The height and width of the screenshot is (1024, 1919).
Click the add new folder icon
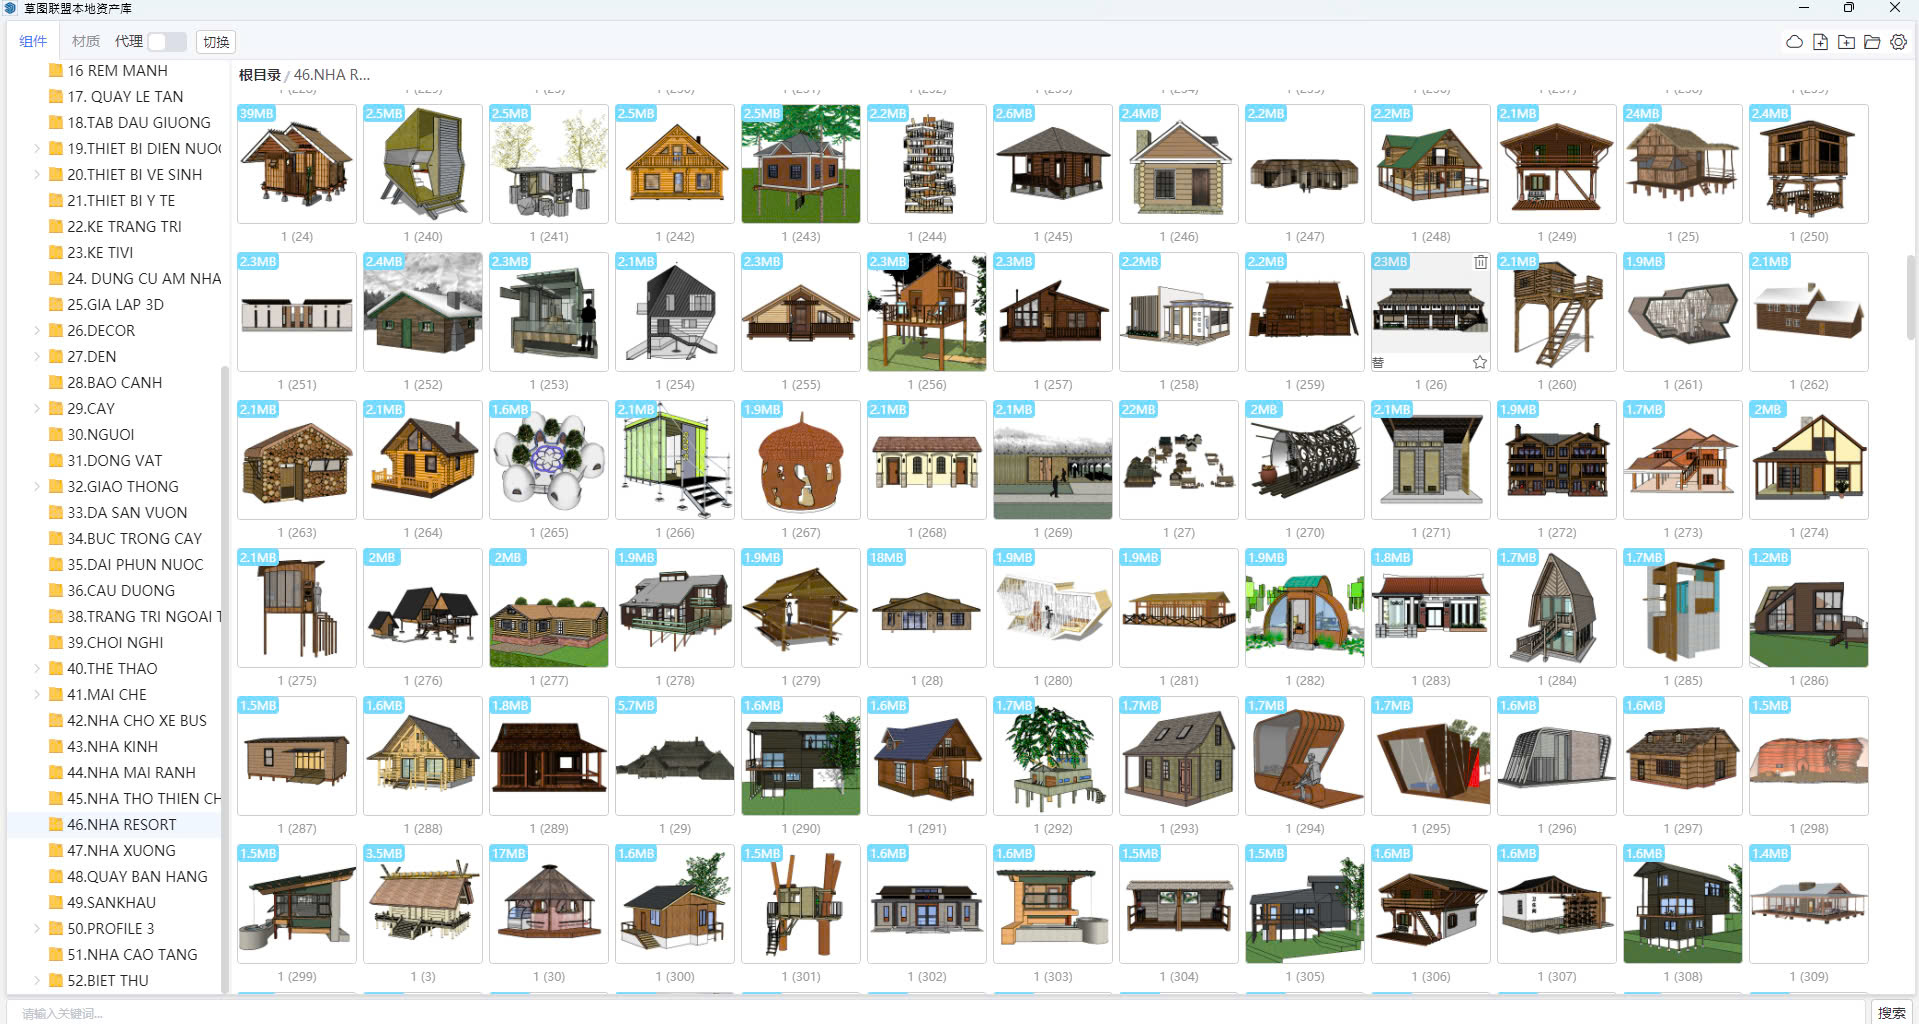tap(1846, 42)
